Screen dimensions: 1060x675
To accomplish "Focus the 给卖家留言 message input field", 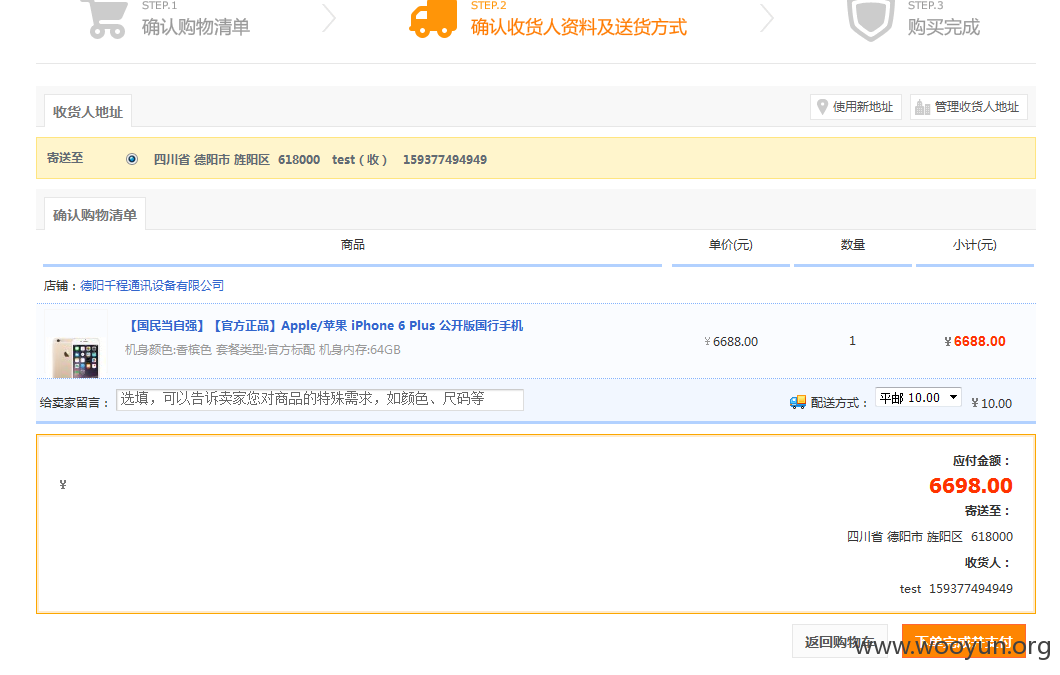I will point(320,399).
